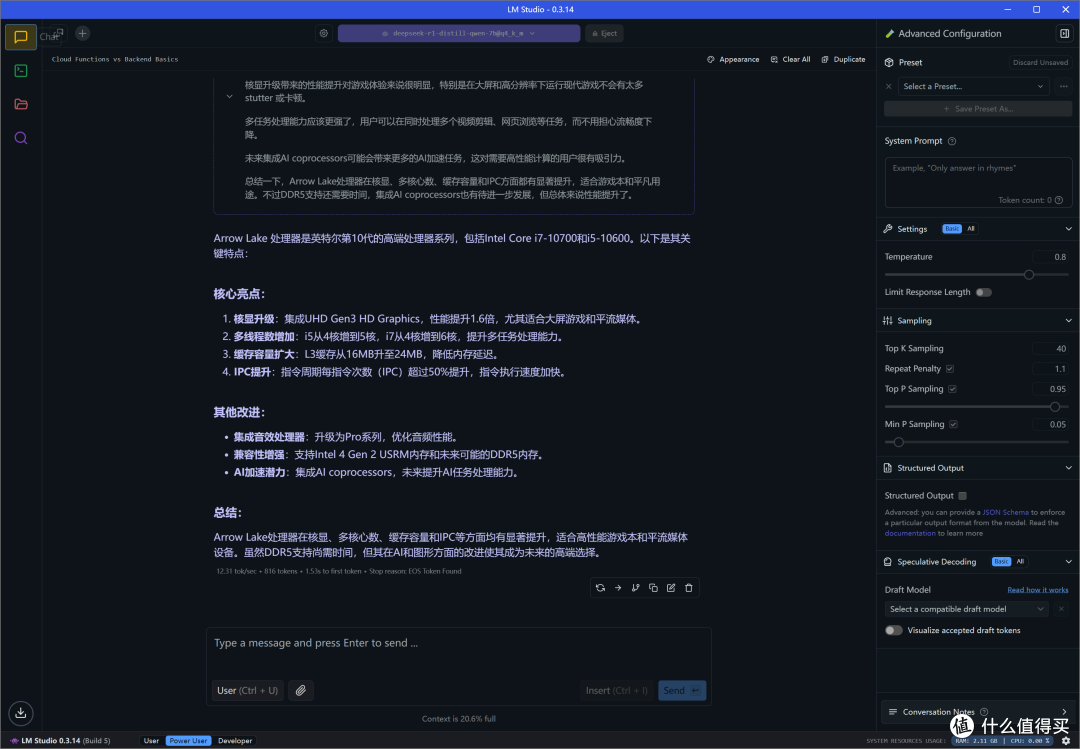The height and width of the screenshot is (749, 1080).
Task: Regenerate the assistant response
Action: click(x=601, y=588)
